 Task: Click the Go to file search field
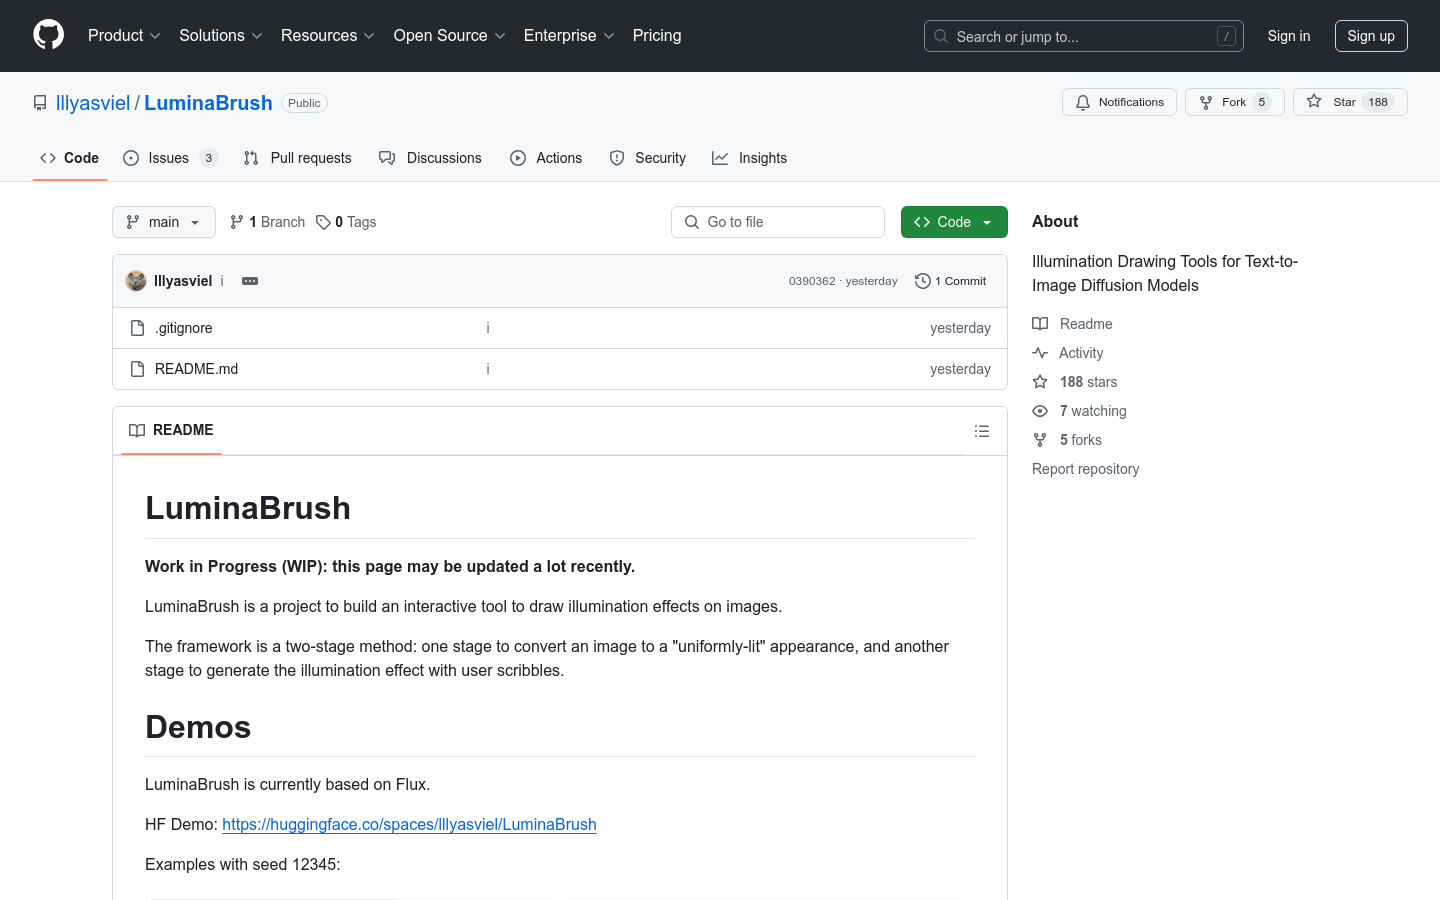pos(778,222)
